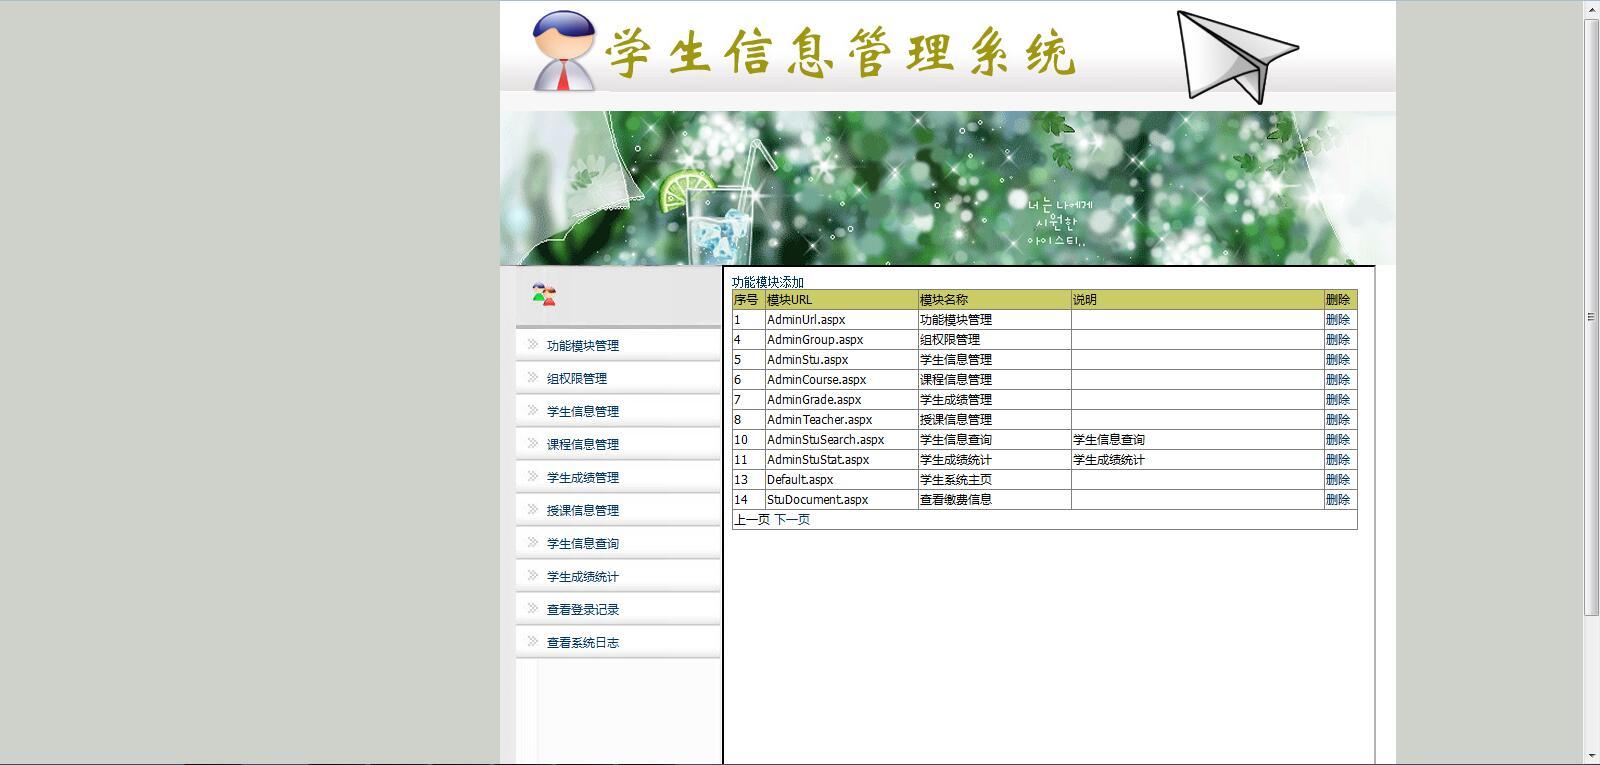Click the green banner image
The image size is (1600, 765).
pyautogui.click(x=947, y=188)
